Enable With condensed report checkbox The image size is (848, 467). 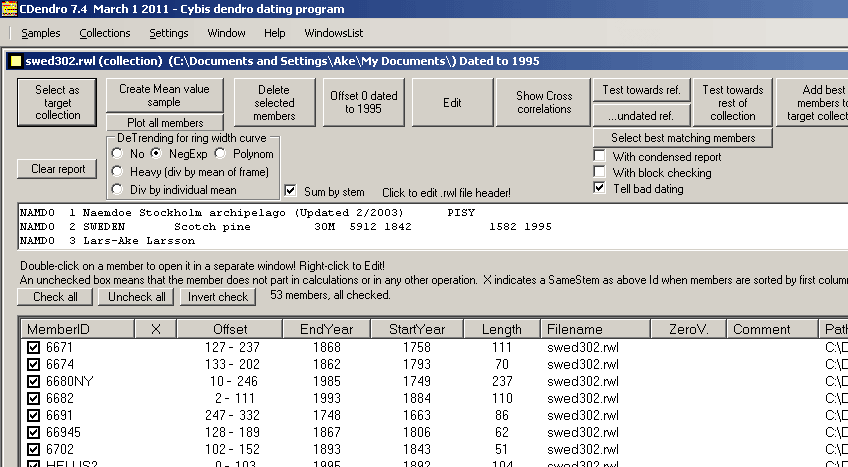599,156
